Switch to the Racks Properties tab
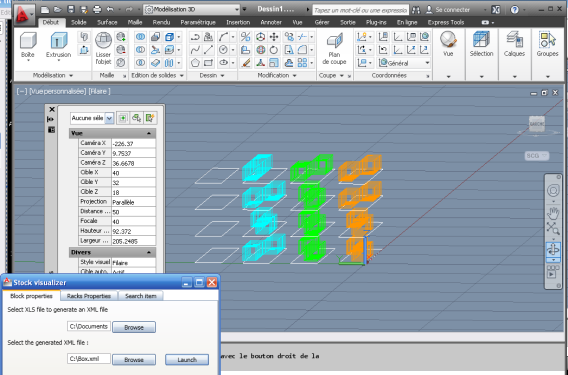The image size is (568, 375). pyautogui.click(x=89, y=296)
